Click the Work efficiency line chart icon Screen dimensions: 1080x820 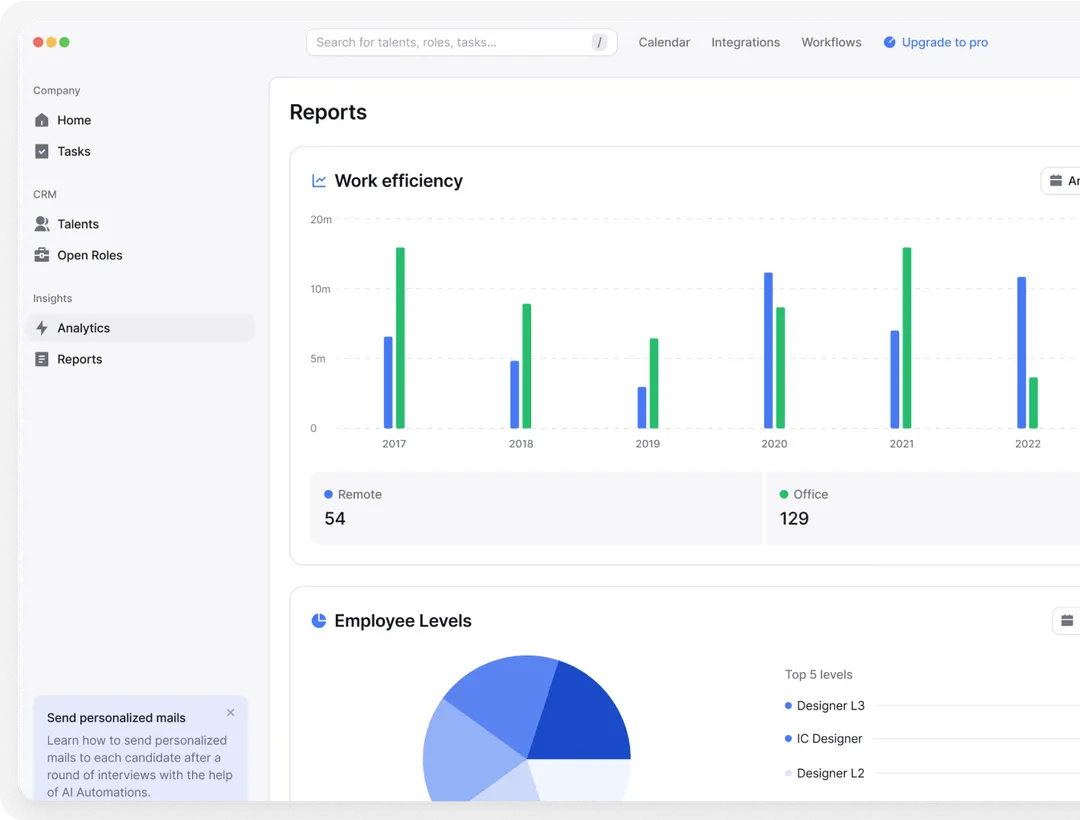(319, 181)
